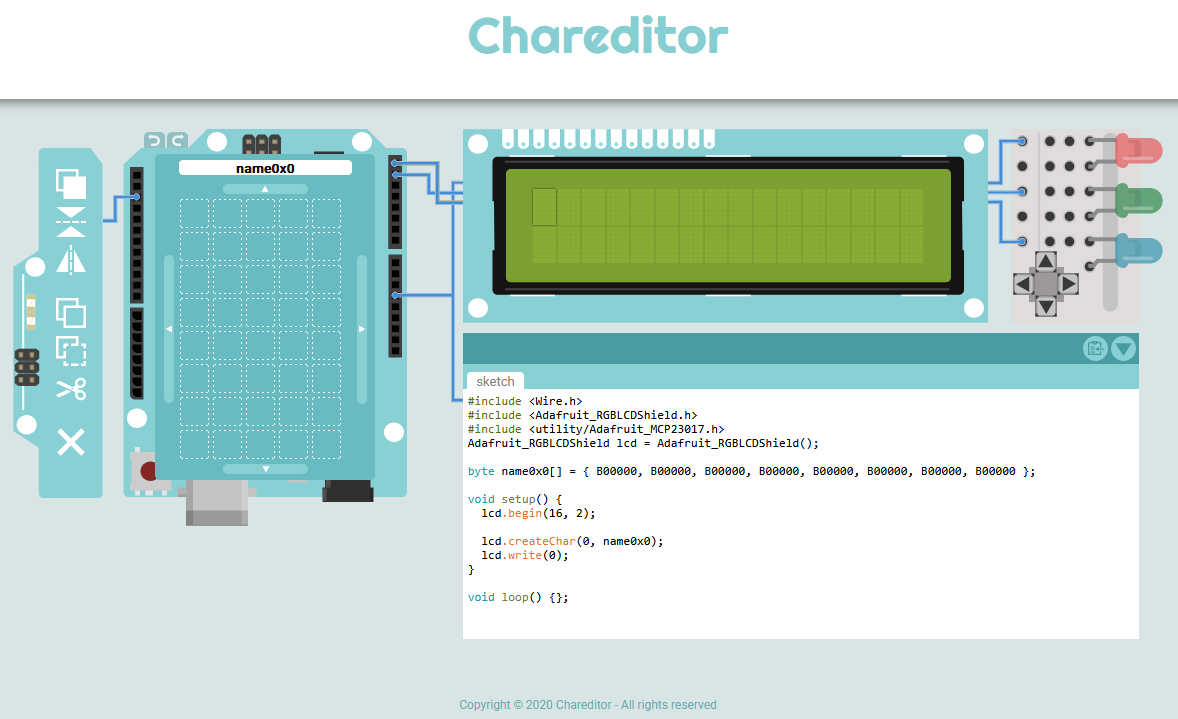The height and width of the screenshot is (719, 1178).
Task: Toggle the bottom-right pixel of the grid
Action: [x=327, y=443]
